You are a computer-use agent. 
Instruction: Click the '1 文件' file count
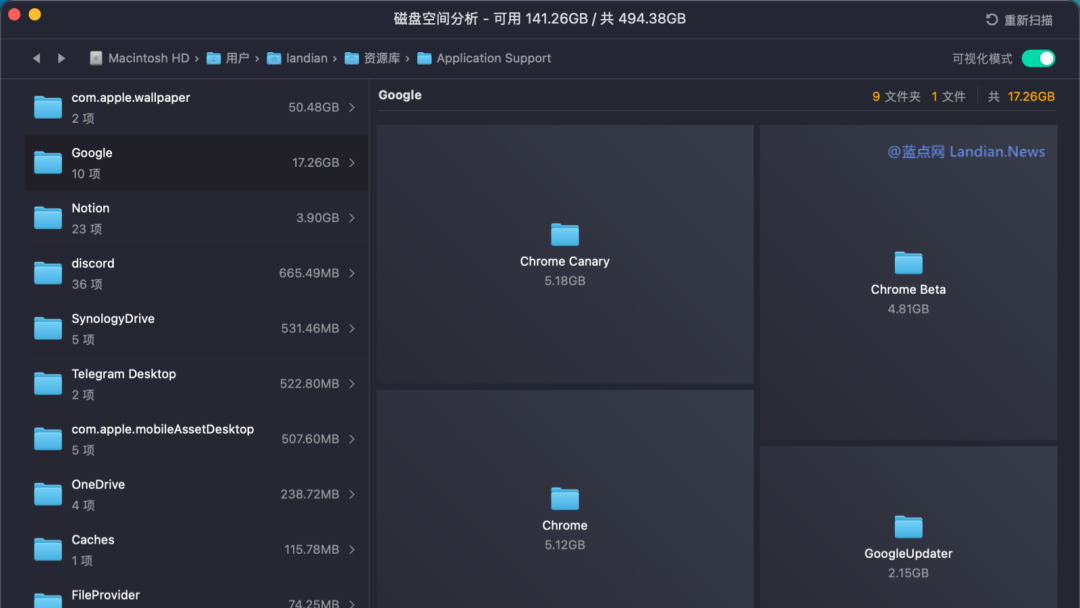[948, 97]
